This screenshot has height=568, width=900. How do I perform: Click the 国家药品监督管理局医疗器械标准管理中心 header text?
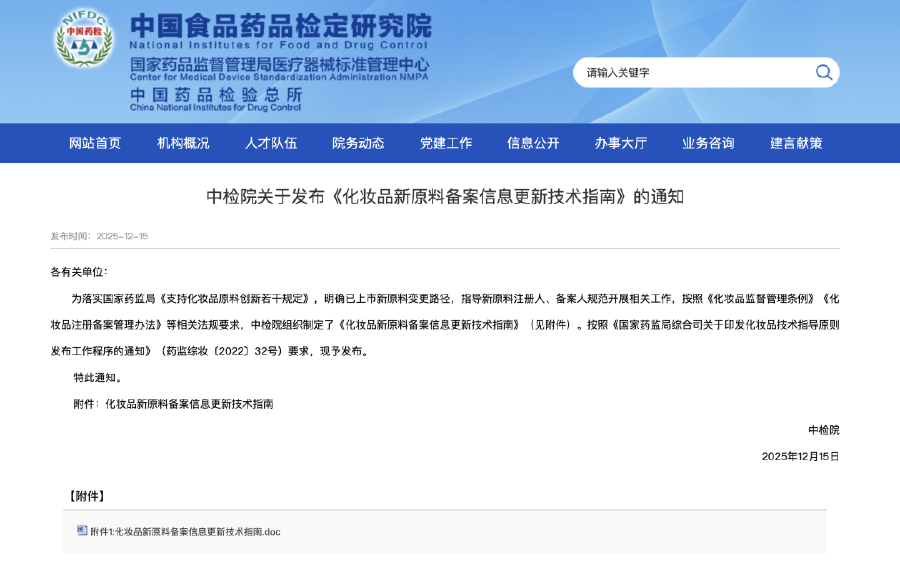pos(279,64)
